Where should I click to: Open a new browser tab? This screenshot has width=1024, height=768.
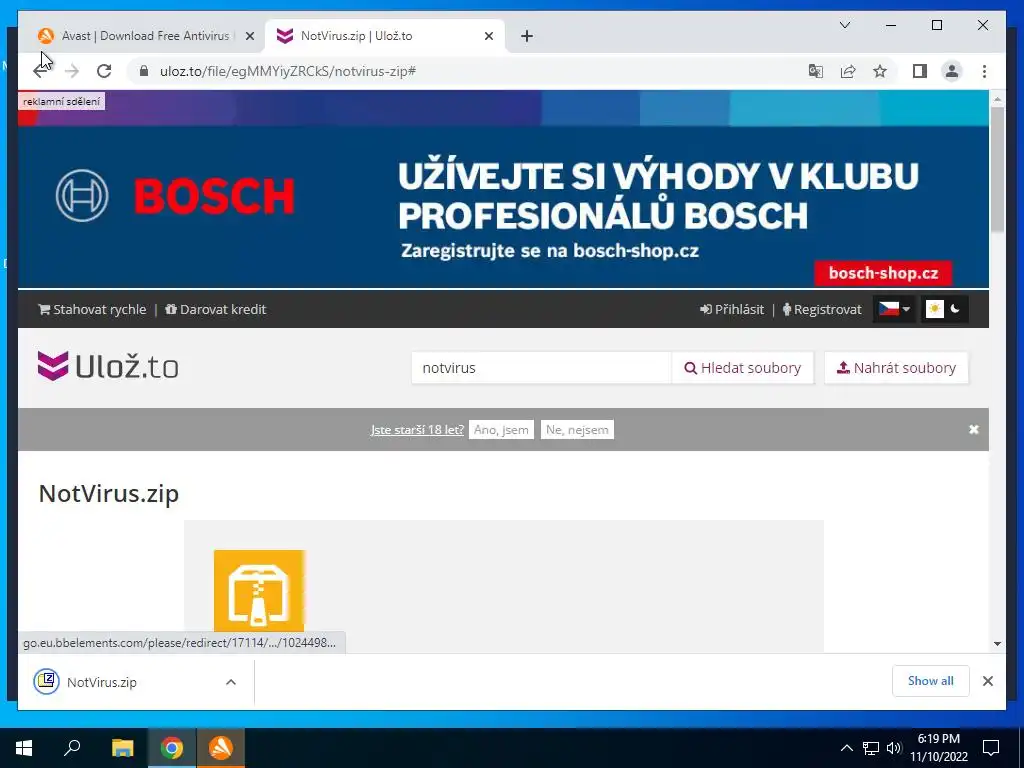pos(527,36)
